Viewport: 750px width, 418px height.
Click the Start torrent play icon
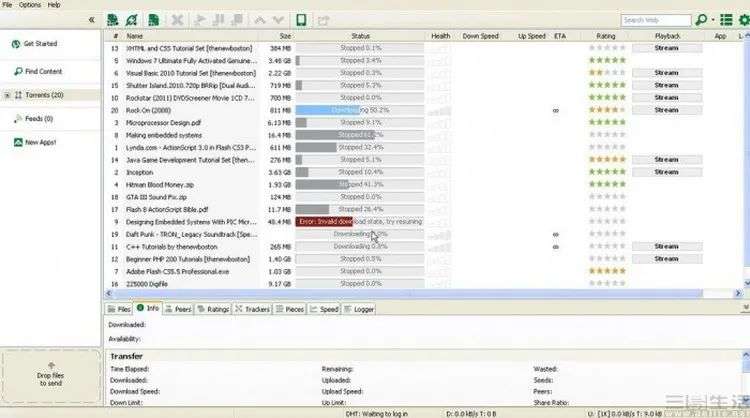tap(200, 20)
